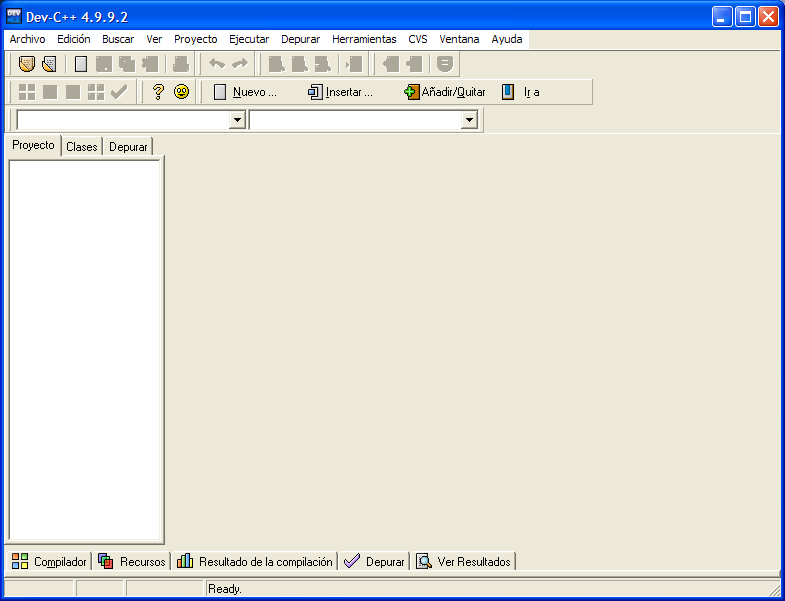This screenshot has width=785, height=601.
Task: Open the Compilador bottom tab
Action: [49, 561]
